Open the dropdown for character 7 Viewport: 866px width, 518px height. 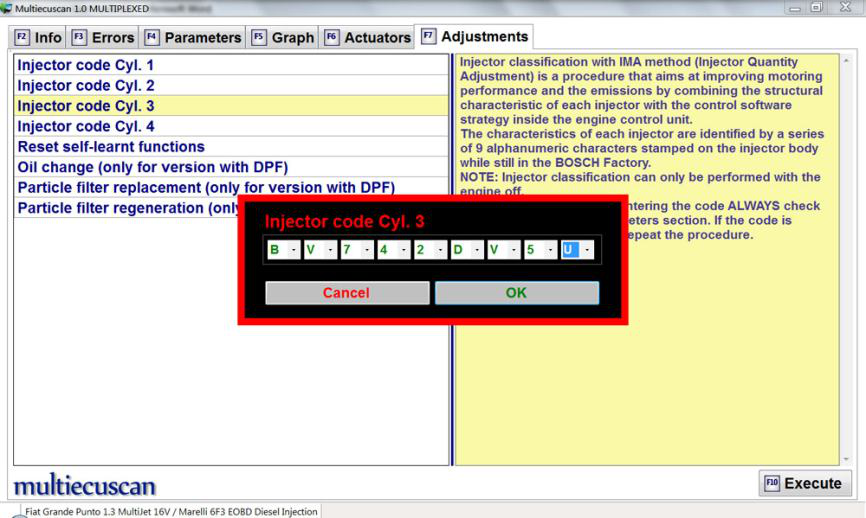click(x=365, y=250)
